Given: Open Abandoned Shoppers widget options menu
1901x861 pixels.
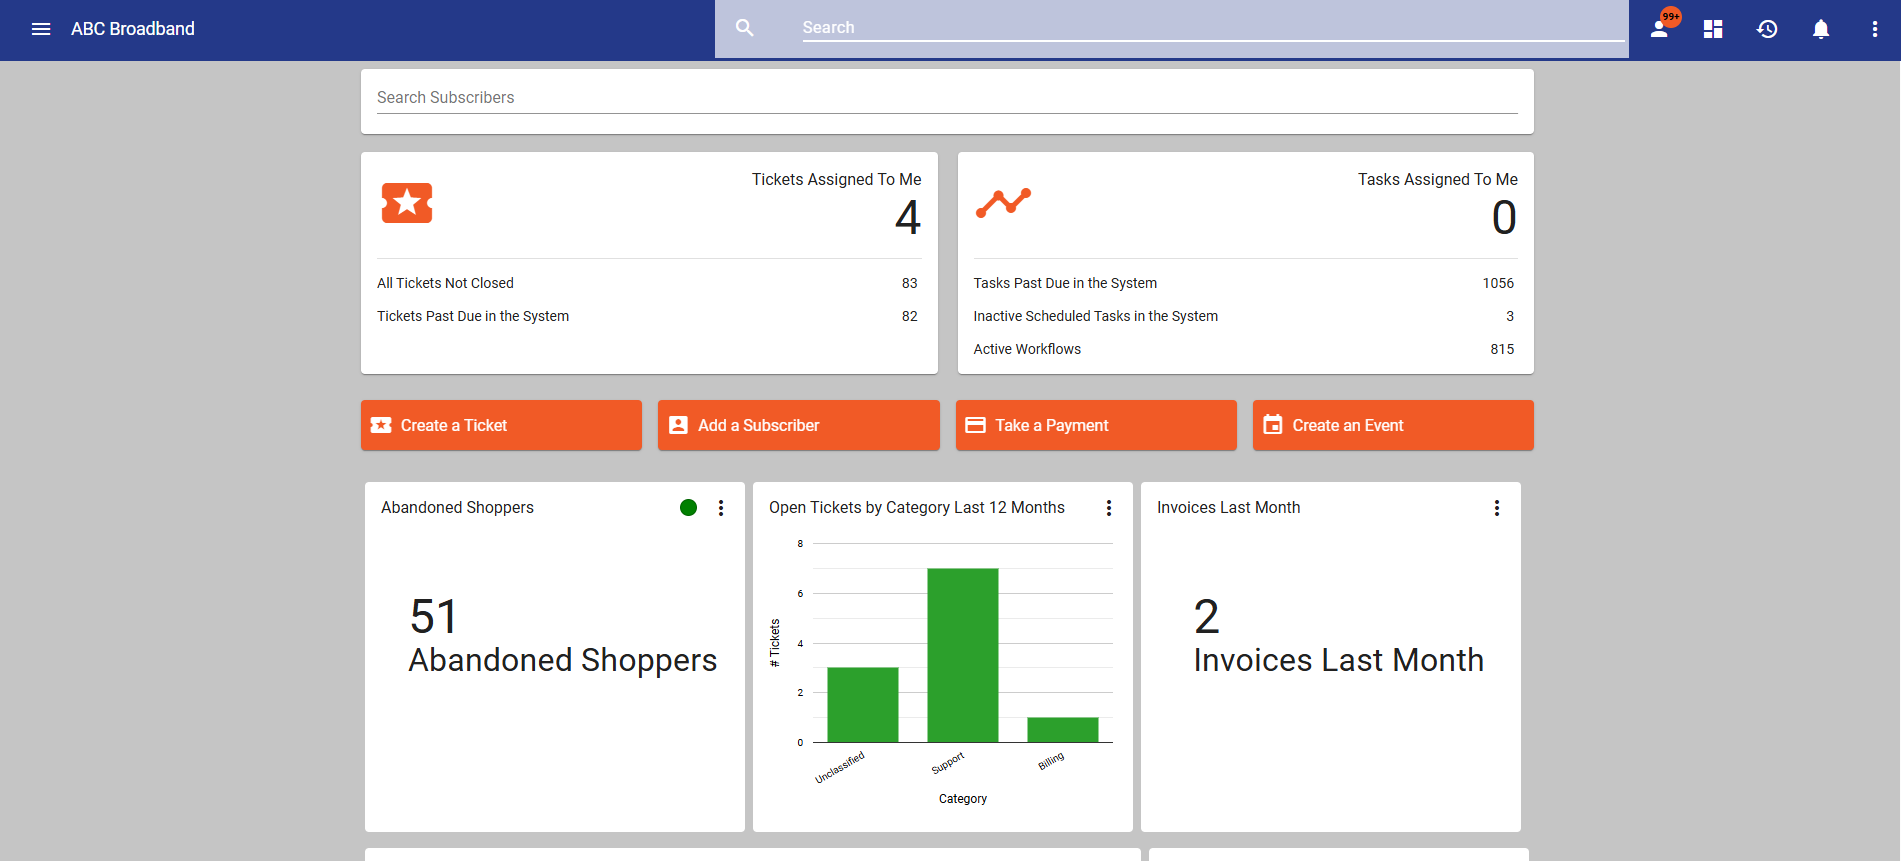Looking at the screenshot, I should [x=721, y=508].
